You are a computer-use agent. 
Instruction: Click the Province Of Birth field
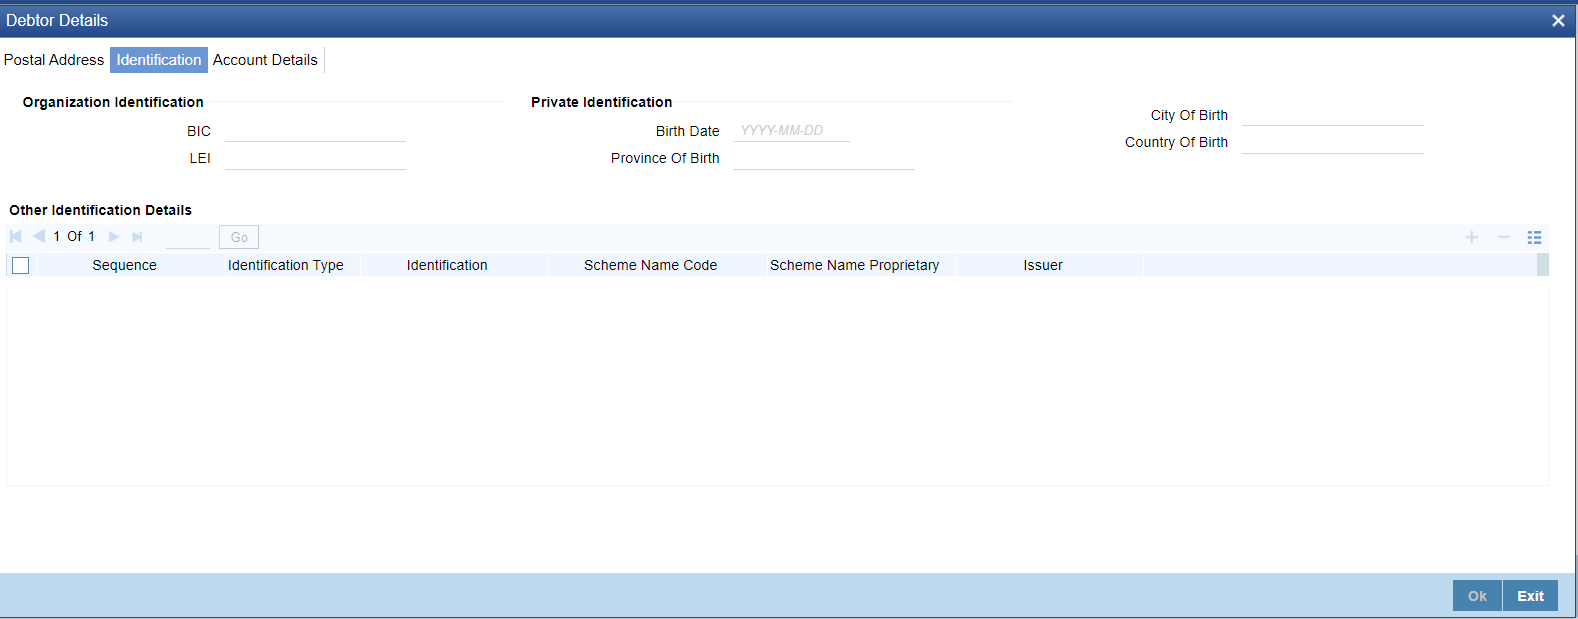(x=824, y=158)
